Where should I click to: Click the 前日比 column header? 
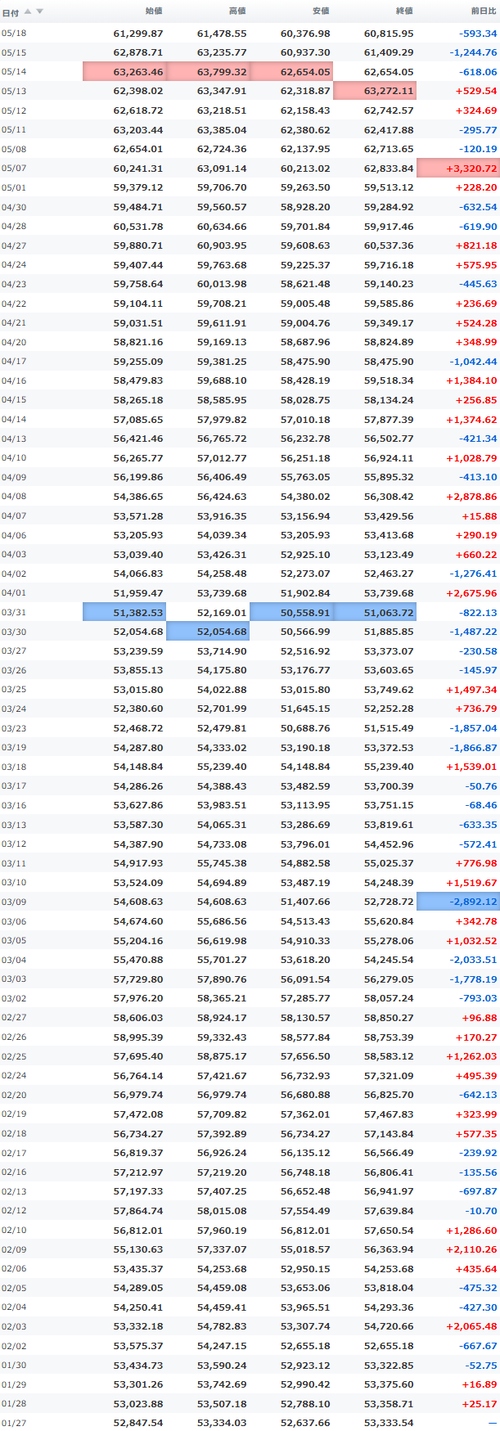point(483,11)
